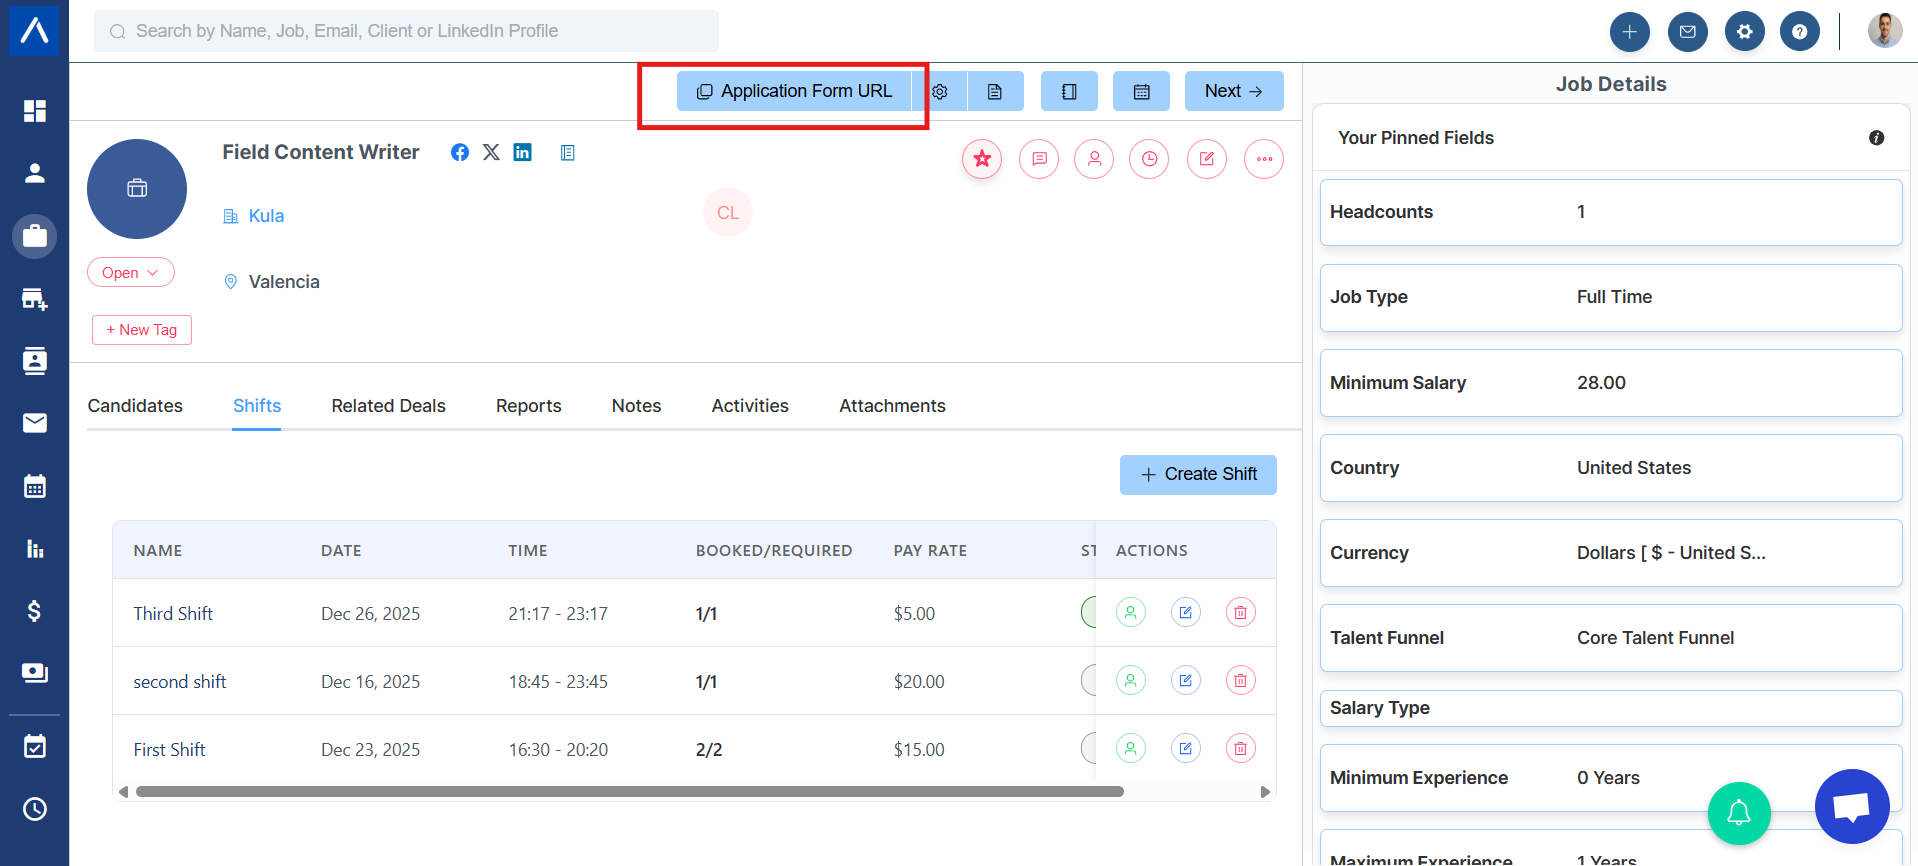Image resolution: width=1918 pixels, height=866 pixels.
Task: Delete the First Shift row
Action: pos(1241,748)
